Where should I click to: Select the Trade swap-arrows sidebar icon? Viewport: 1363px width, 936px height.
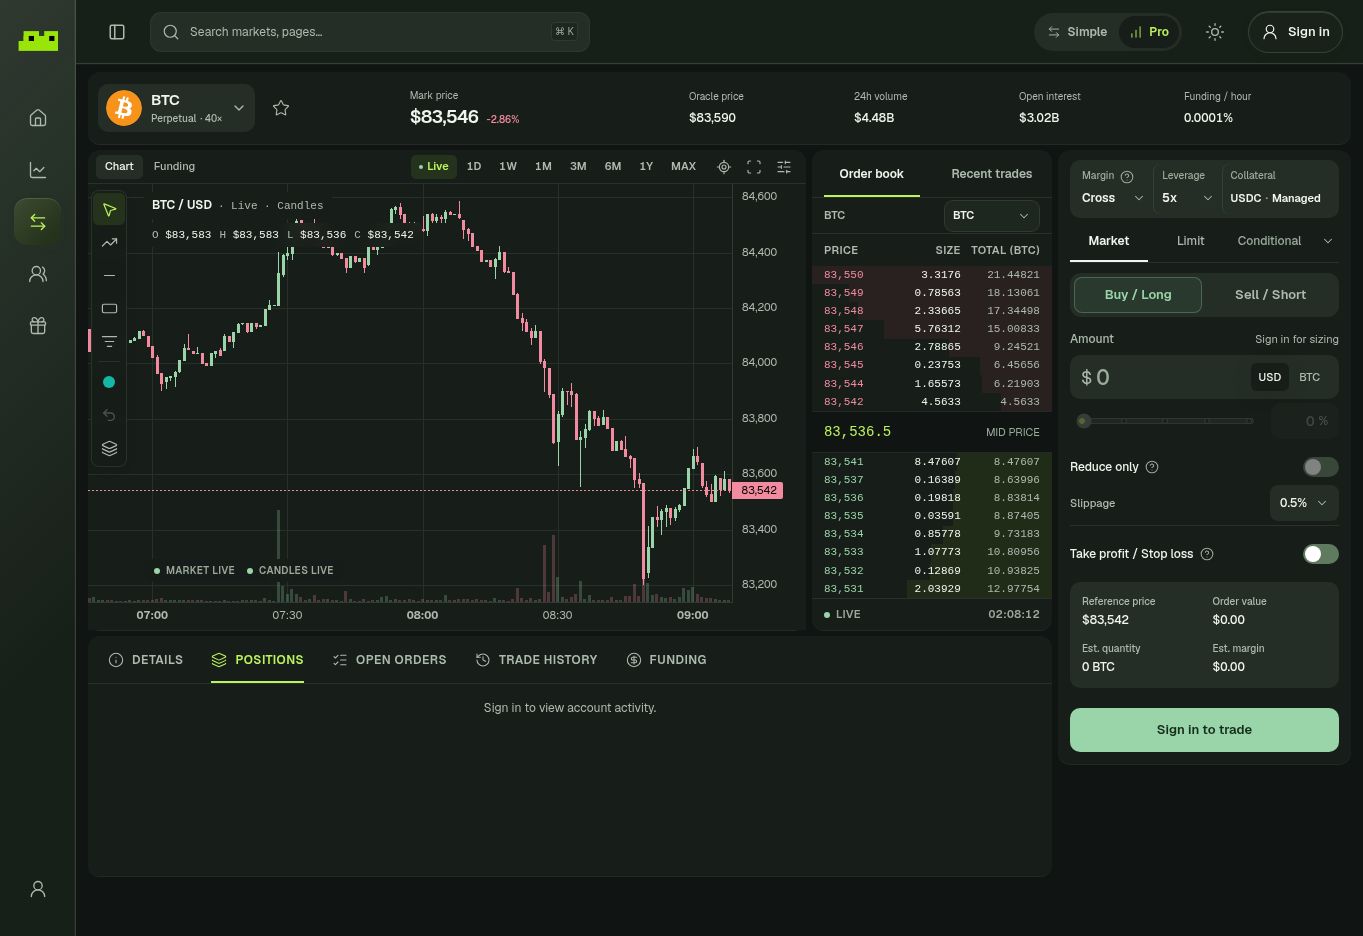[x=38, y=222]
